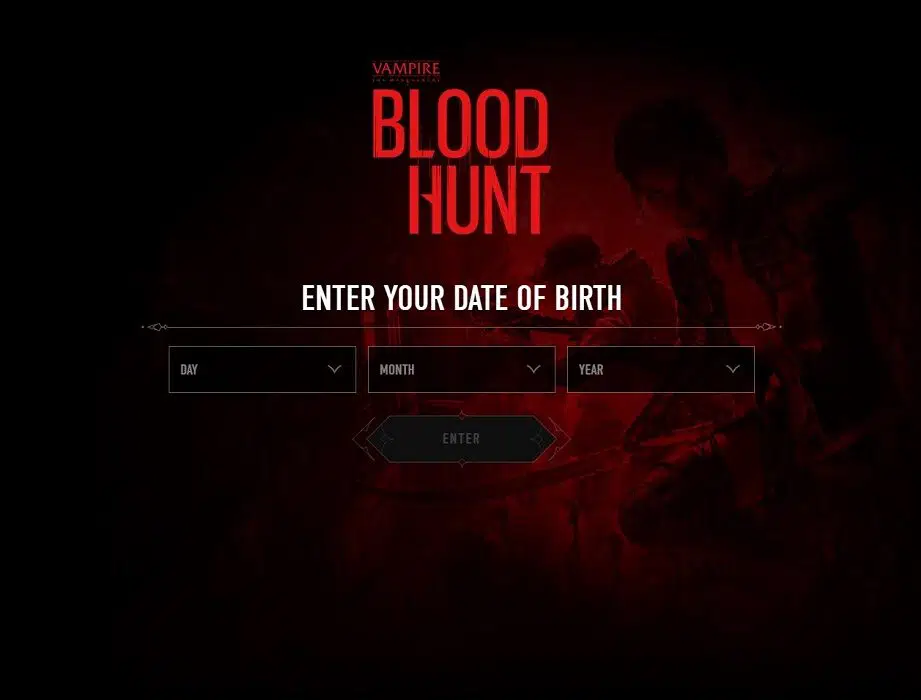Image resolution: width=921 pixels, height=700 pixels.
Task: Expand the MONTH dropdown
Action: tap(462, 369)
